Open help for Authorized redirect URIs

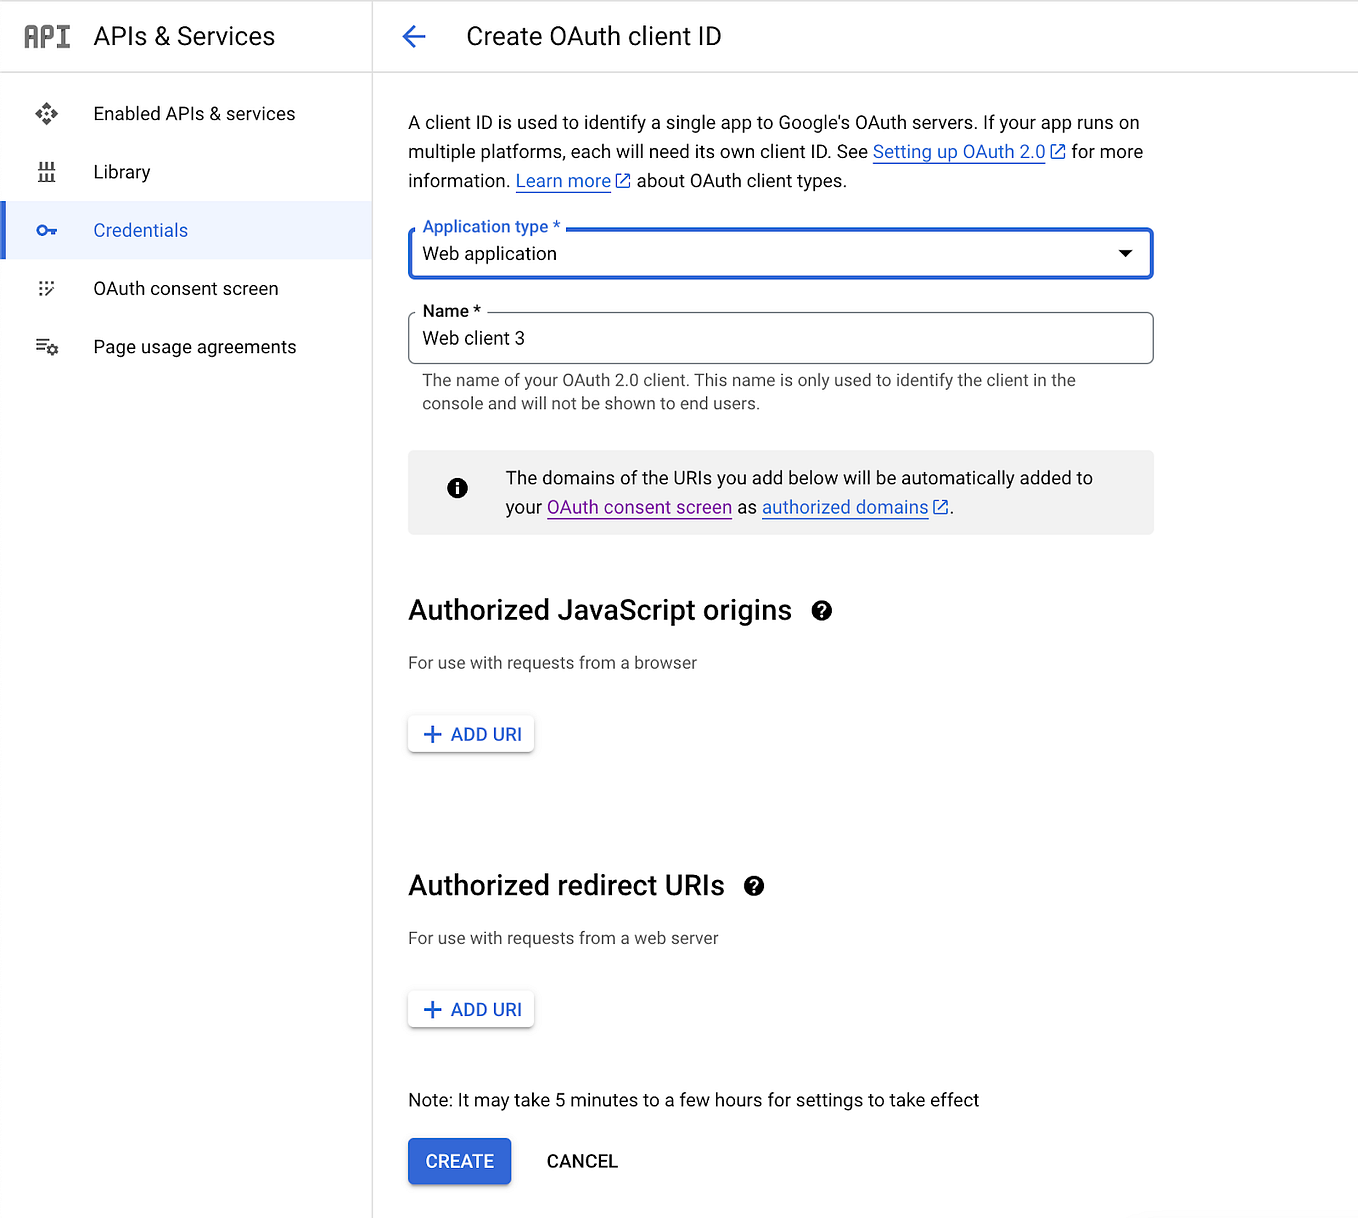point(754,885)
